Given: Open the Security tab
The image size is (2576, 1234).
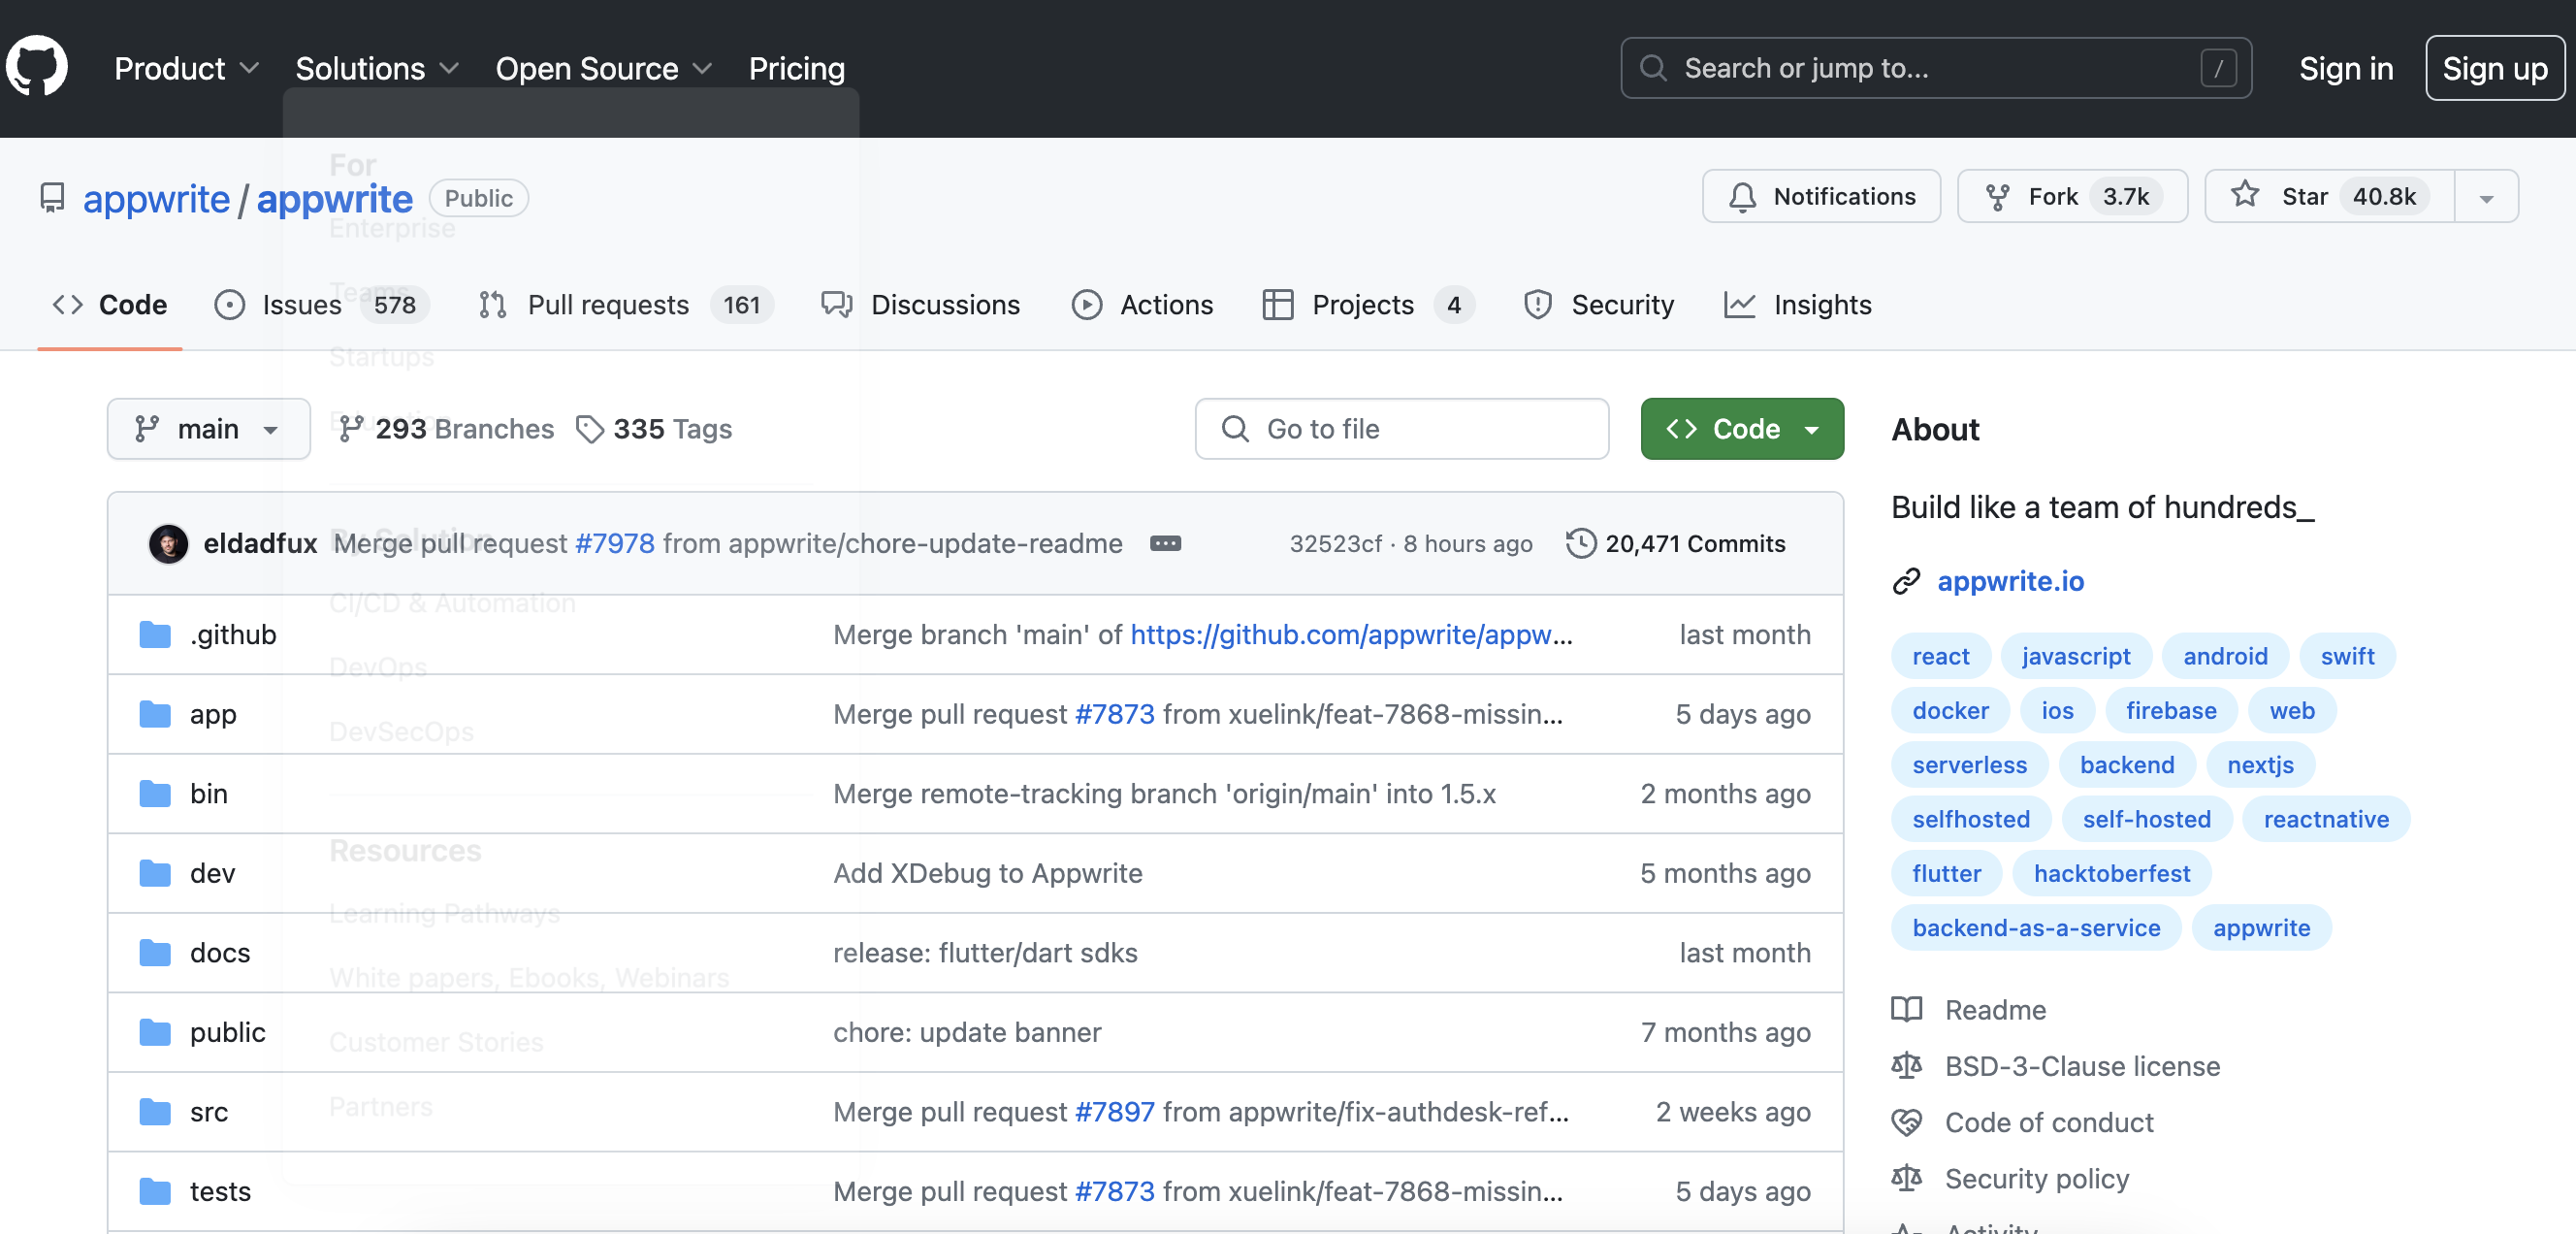Looking at the screenshot, I should (1598, 304).
